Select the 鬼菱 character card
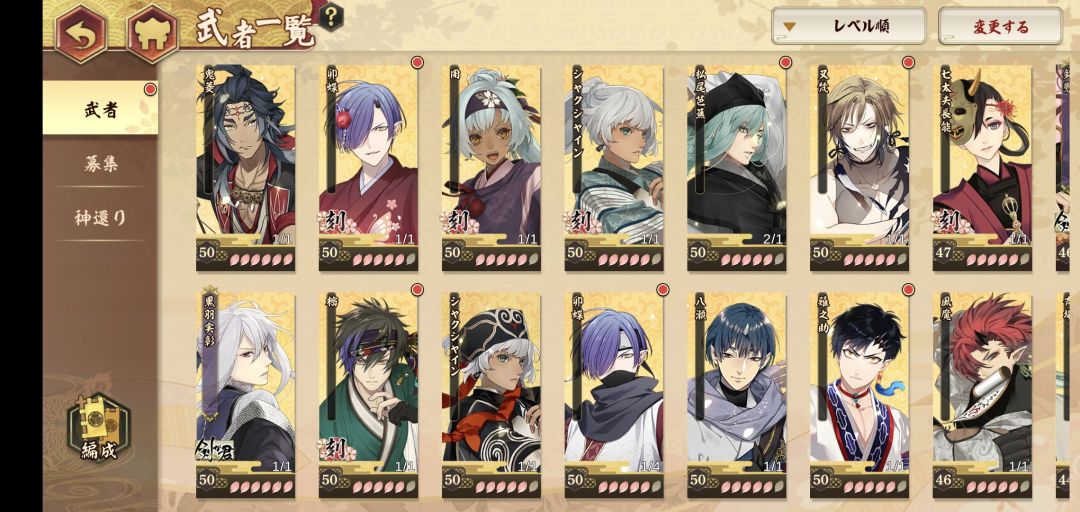The image size is (1080, 512). [245, 167]
